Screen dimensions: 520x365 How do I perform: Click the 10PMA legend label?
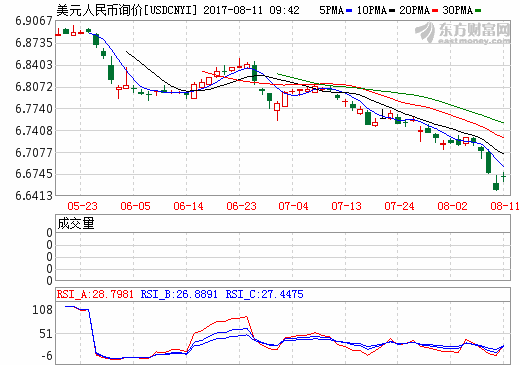(372, 10)
